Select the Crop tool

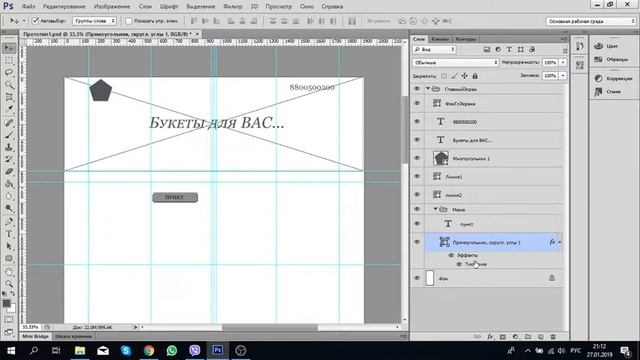[9, 97]
